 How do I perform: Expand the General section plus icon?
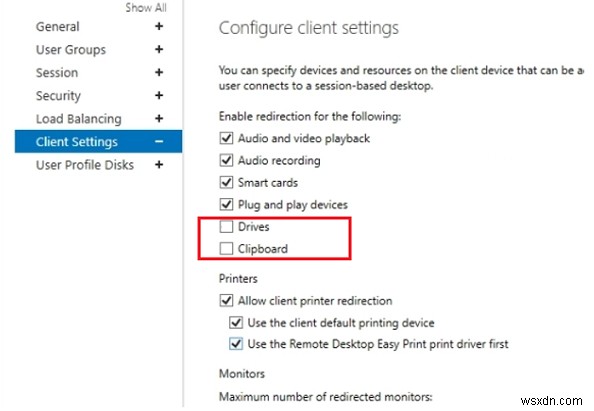click(x=159, y=26)
